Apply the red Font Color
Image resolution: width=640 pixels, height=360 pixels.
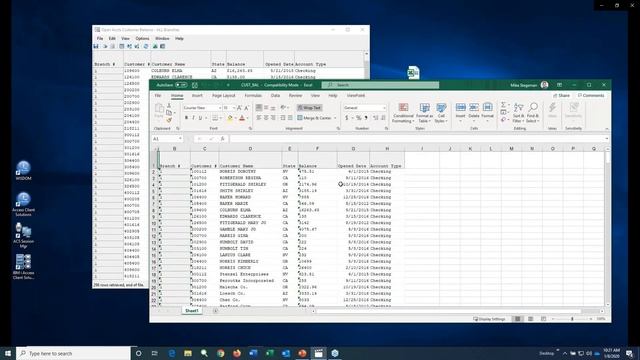[x=242, y=118]
